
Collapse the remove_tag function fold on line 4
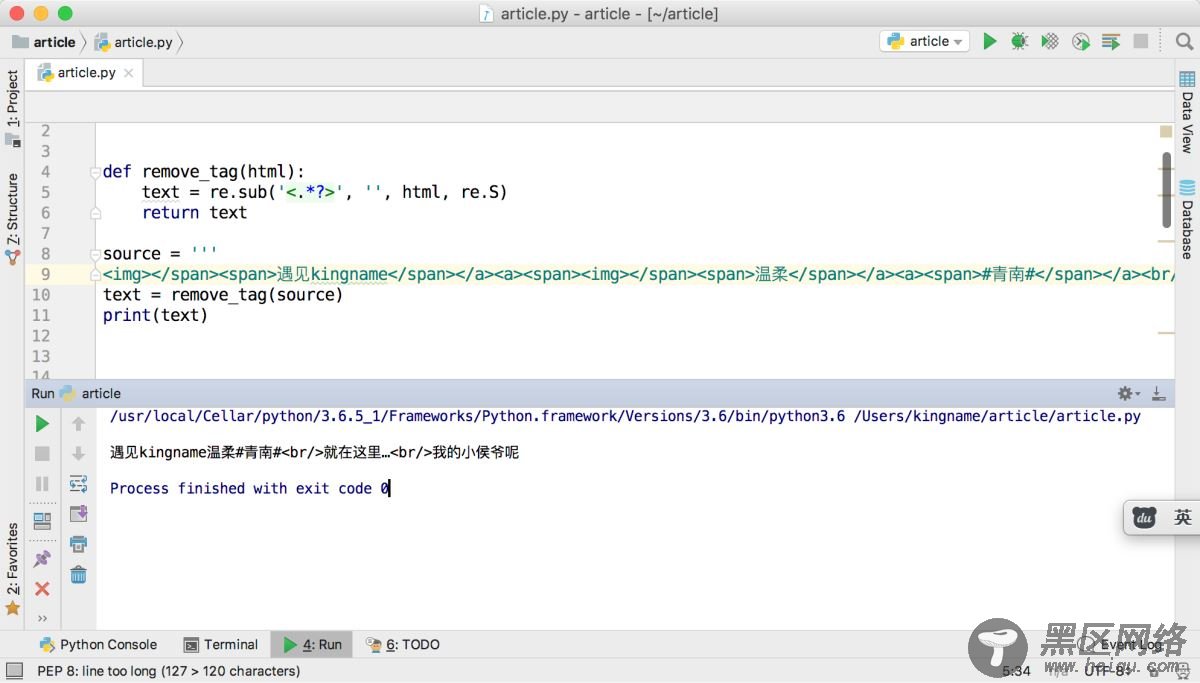click(95, 172)
